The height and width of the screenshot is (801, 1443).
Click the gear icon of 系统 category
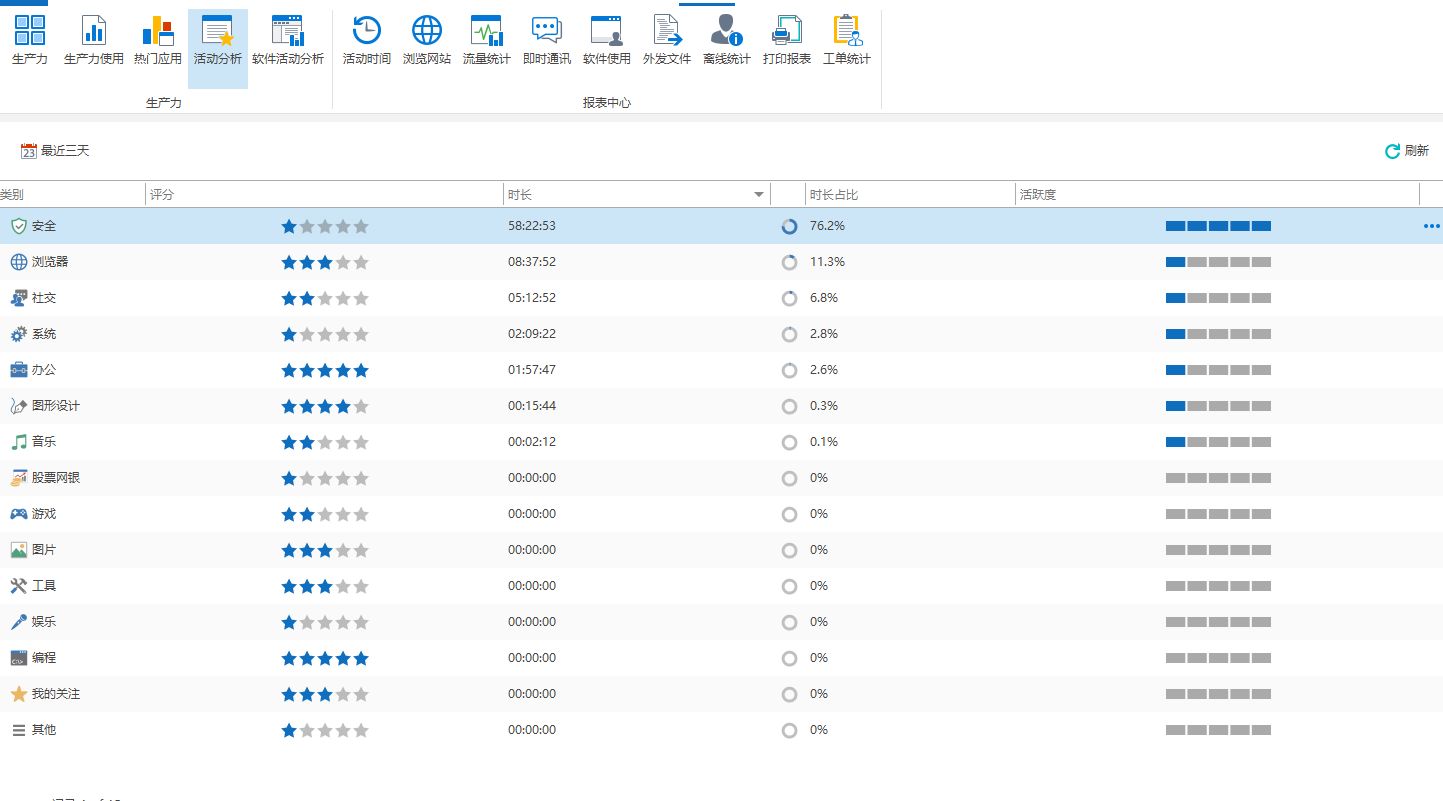point(19,334)
